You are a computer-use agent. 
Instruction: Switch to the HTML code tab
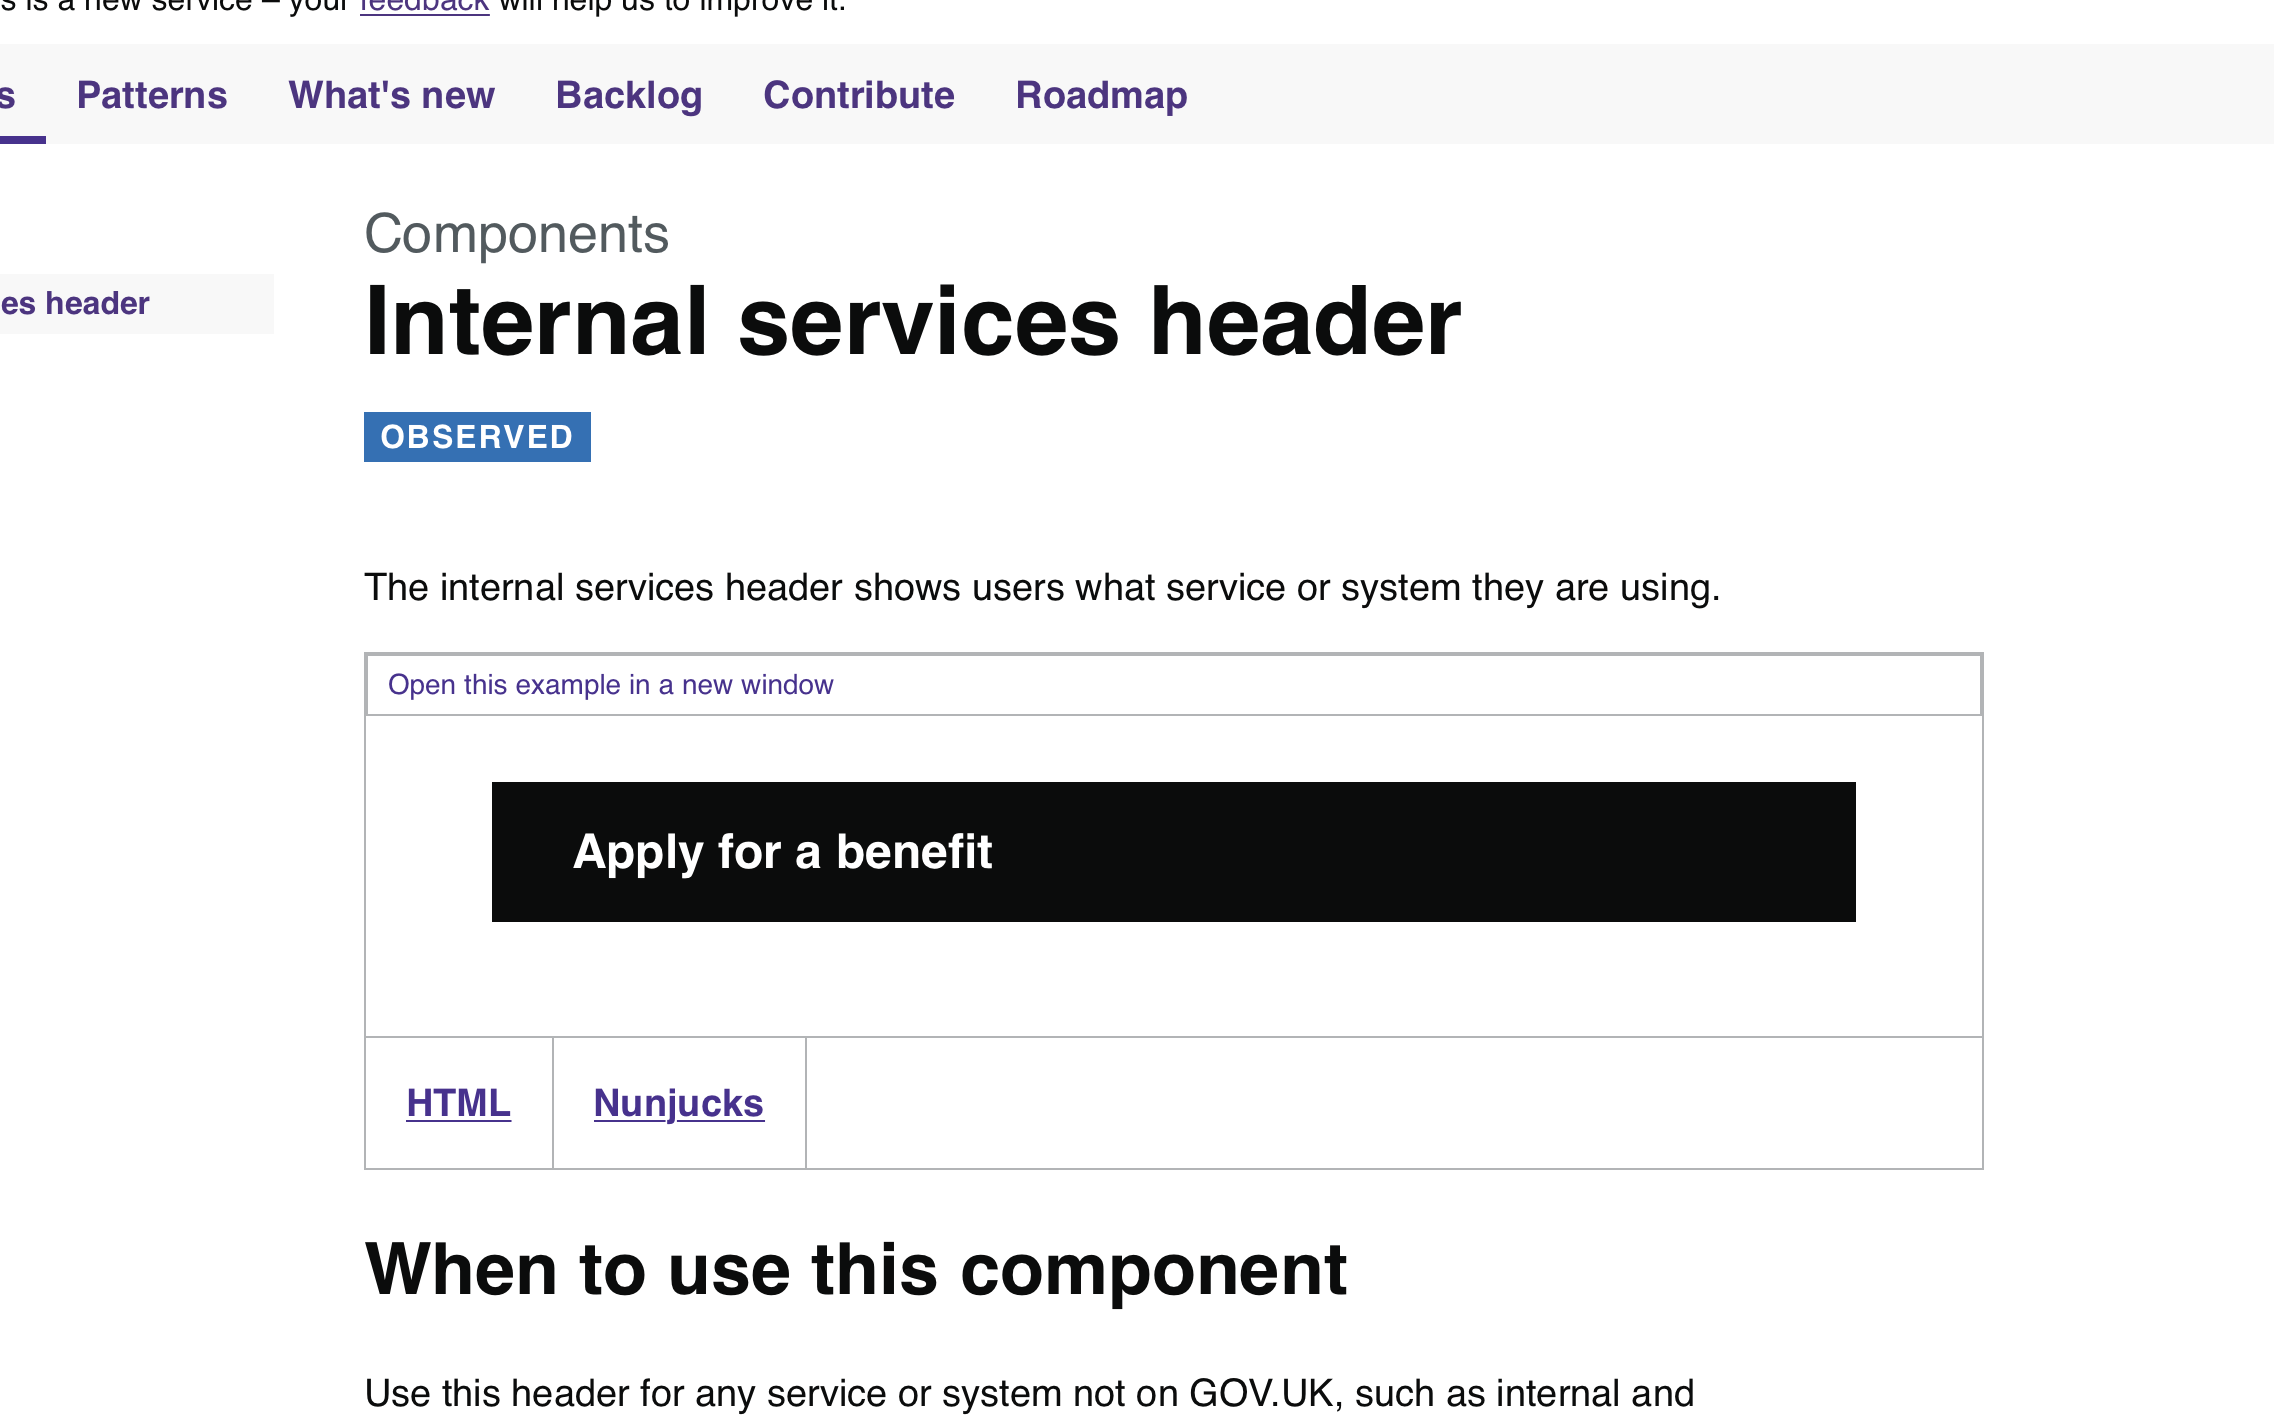click(x=457, y=1102)
